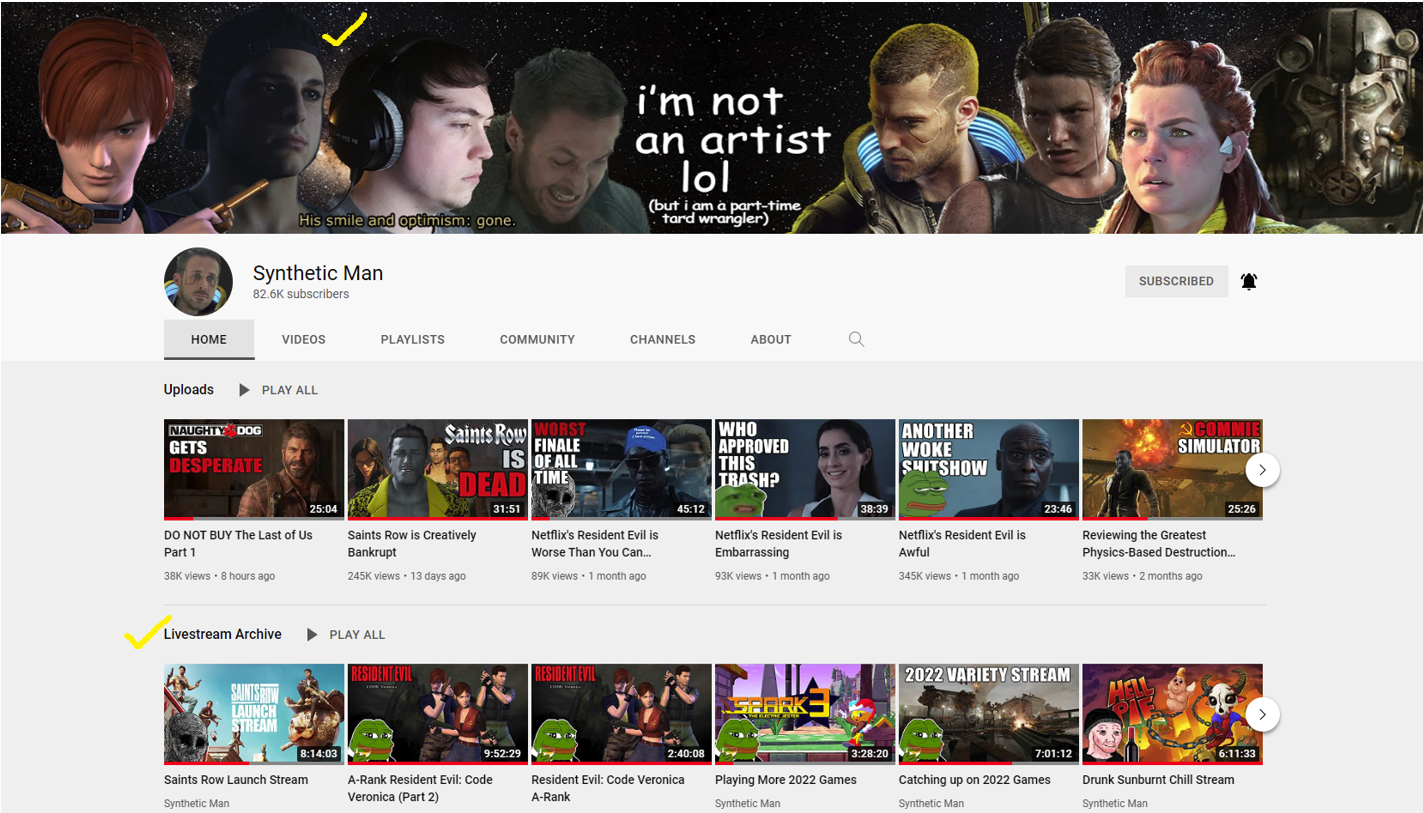Click the Uploads Play All triangle icon
Screen dimensions: 1423x813
tap(244, 390)
